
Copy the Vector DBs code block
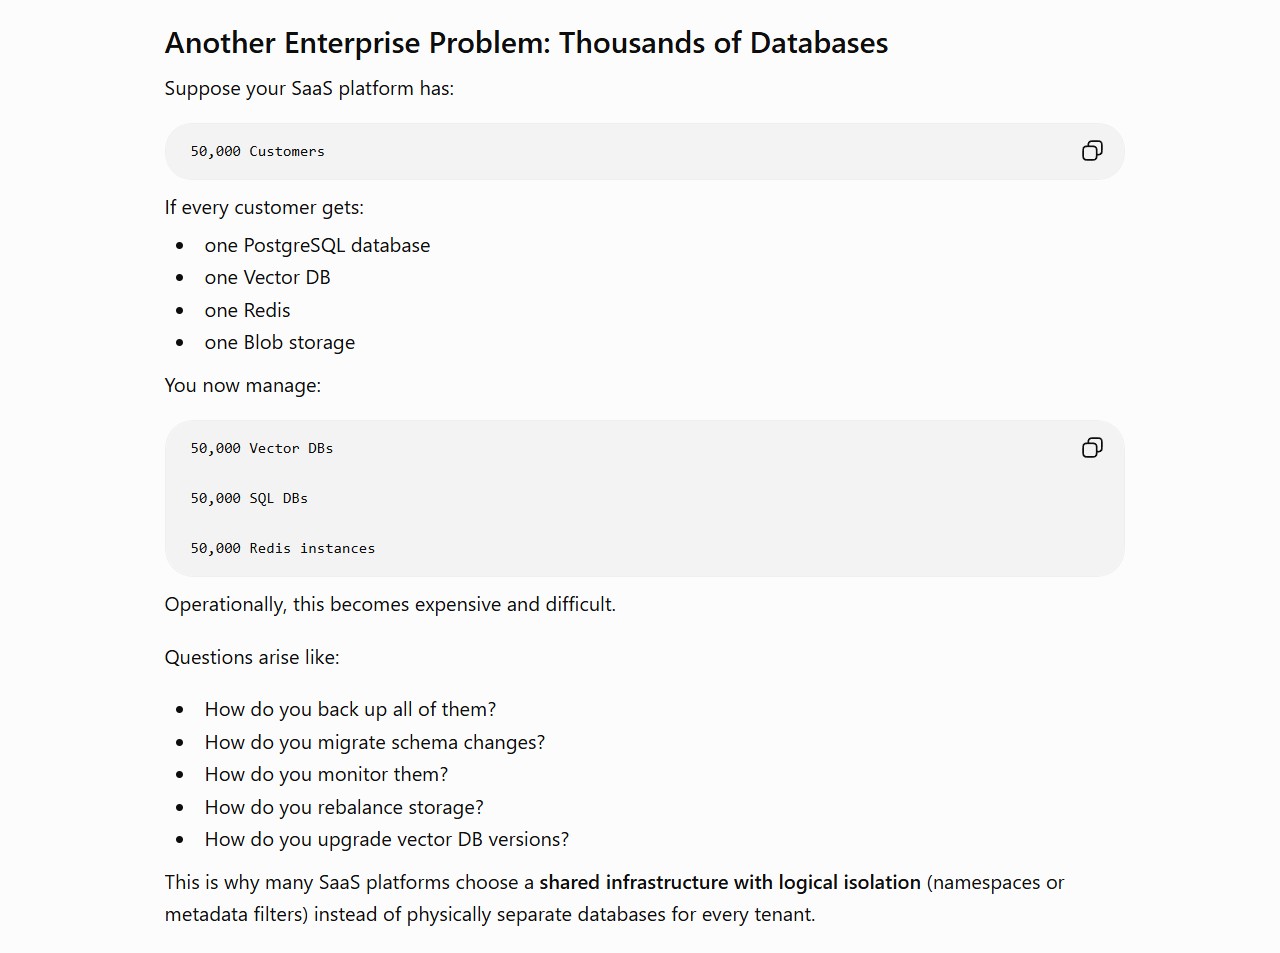(x=1092, y=448)
